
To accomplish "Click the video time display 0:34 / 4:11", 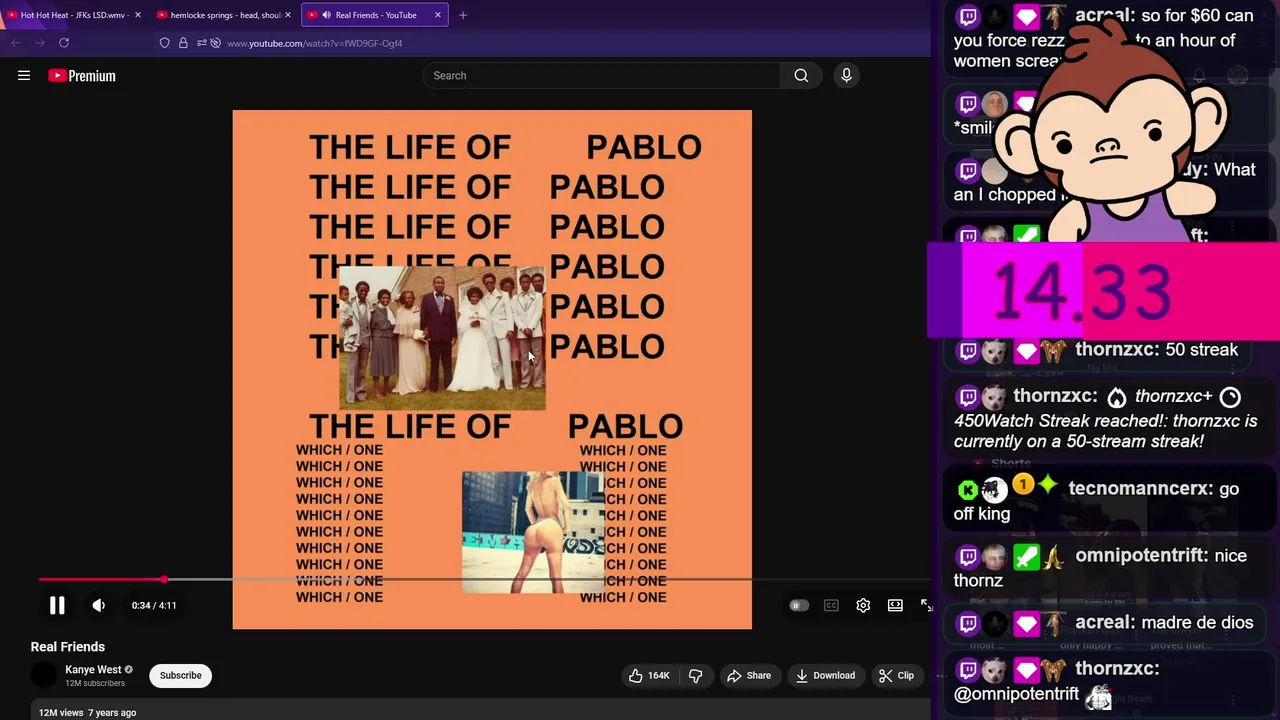I will tap(154, 605).
